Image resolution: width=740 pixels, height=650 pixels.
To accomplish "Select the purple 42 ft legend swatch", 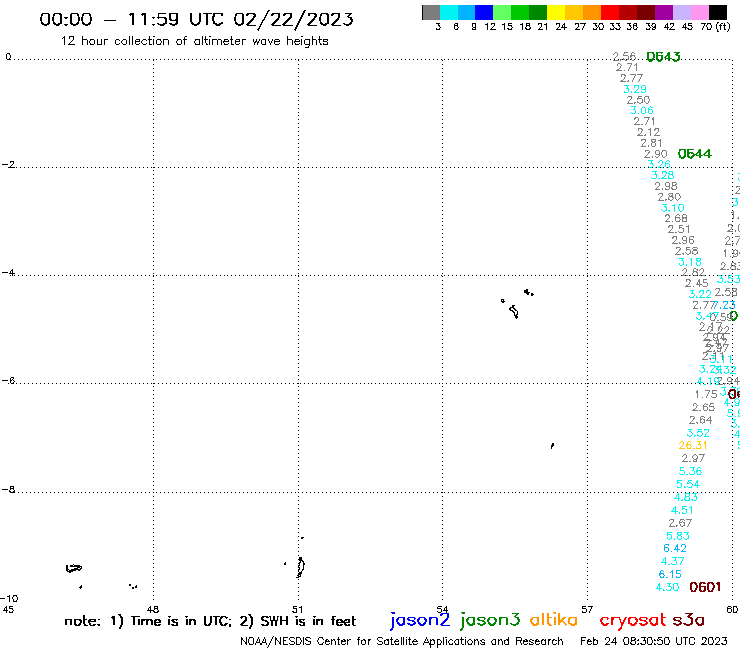I will 664,12.
